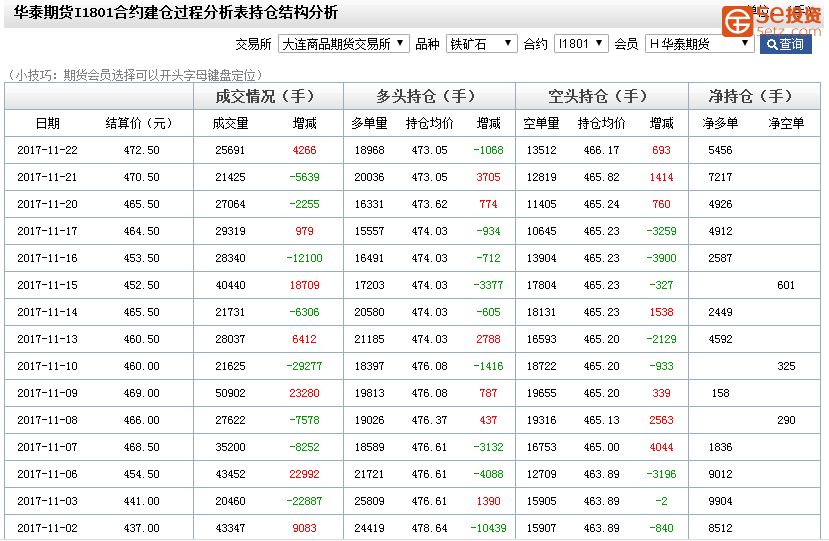
Task: Click net short value 325
Action: coord(786,366)
